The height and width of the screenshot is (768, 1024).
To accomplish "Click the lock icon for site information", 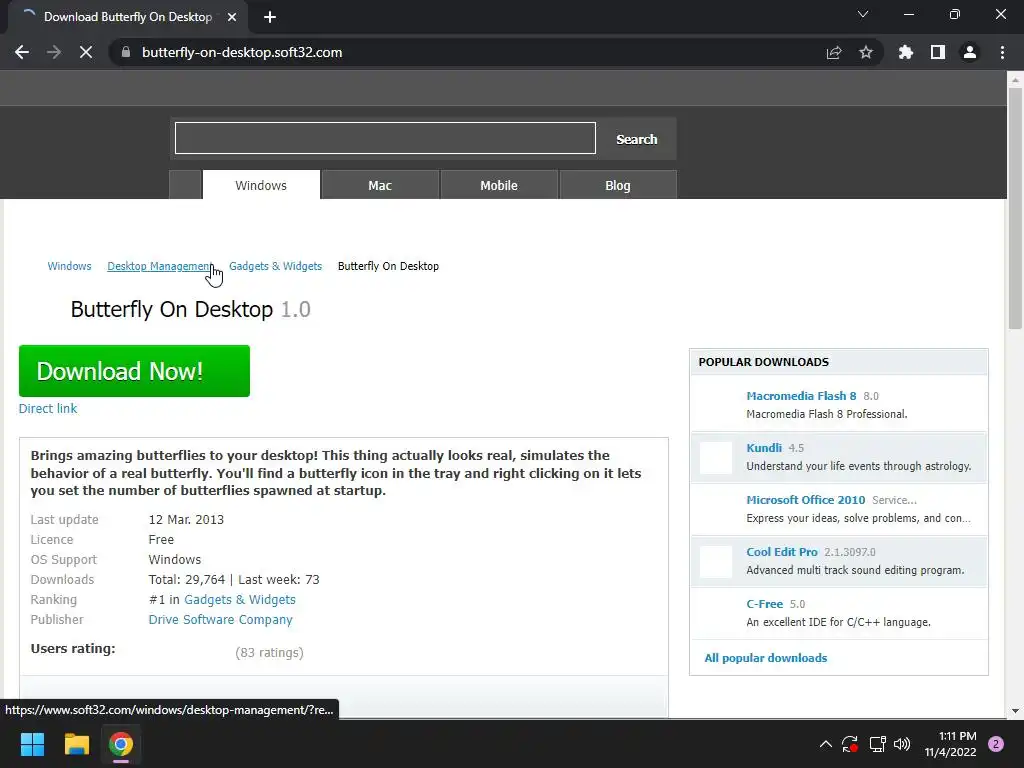I will pyautogui.click(x=126, y=52).
